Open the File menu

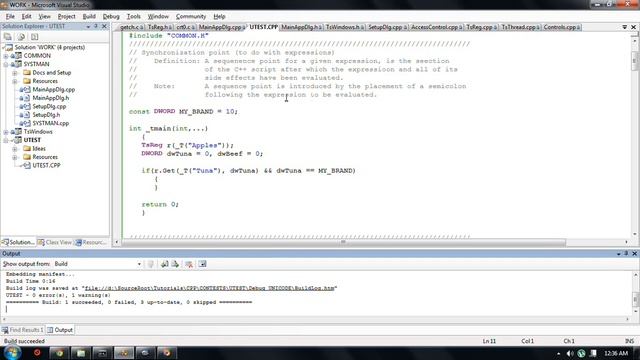coord(10,16)
